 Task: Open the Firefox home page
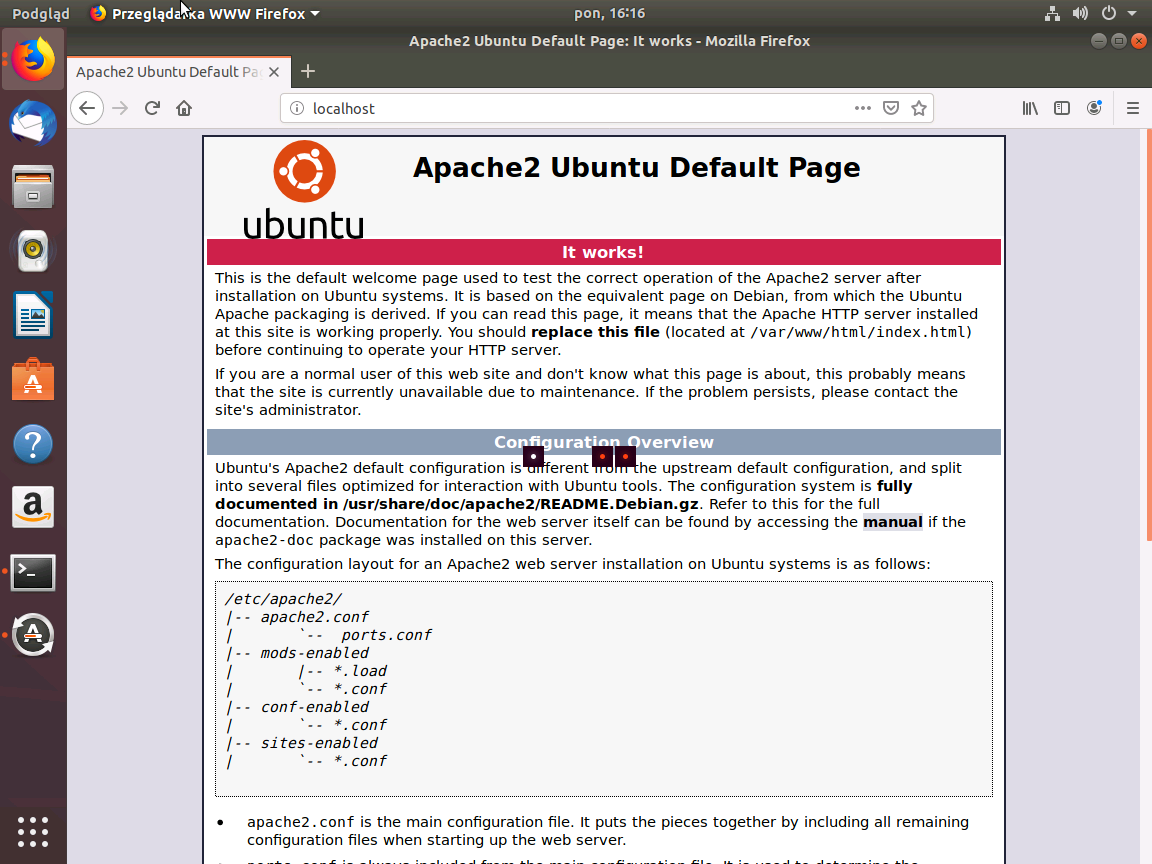(x=184, y=109)
